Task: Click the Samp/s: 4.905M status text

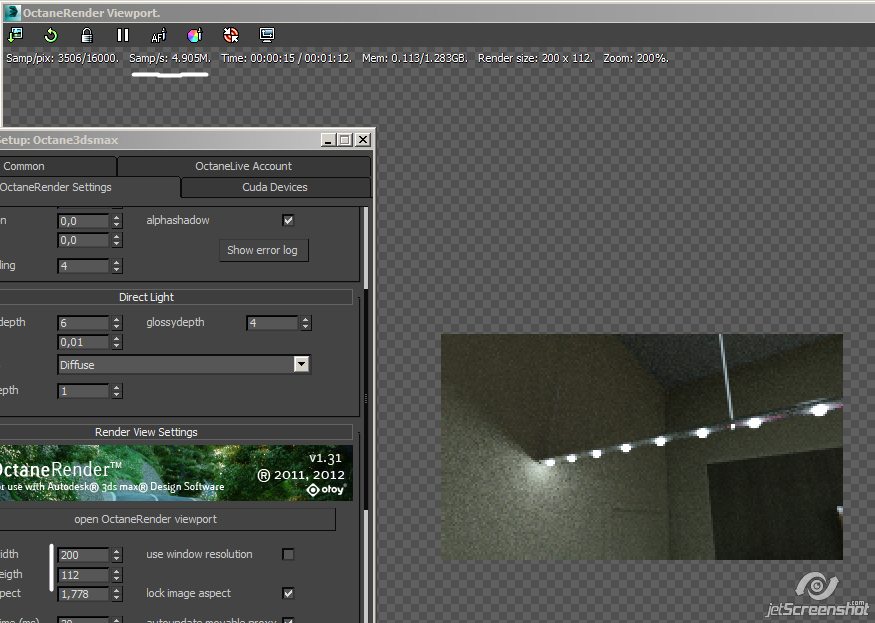Action: 170,58
